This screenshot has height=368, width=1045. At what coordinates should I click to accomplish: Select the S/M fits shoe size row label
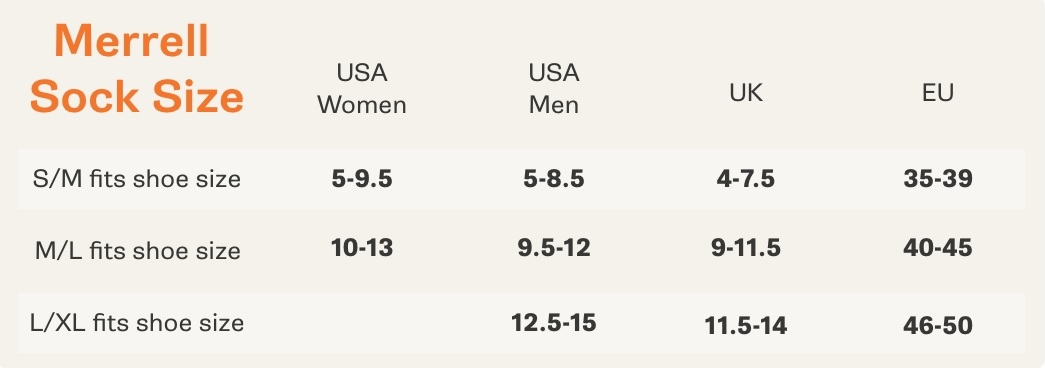(137, 179)
